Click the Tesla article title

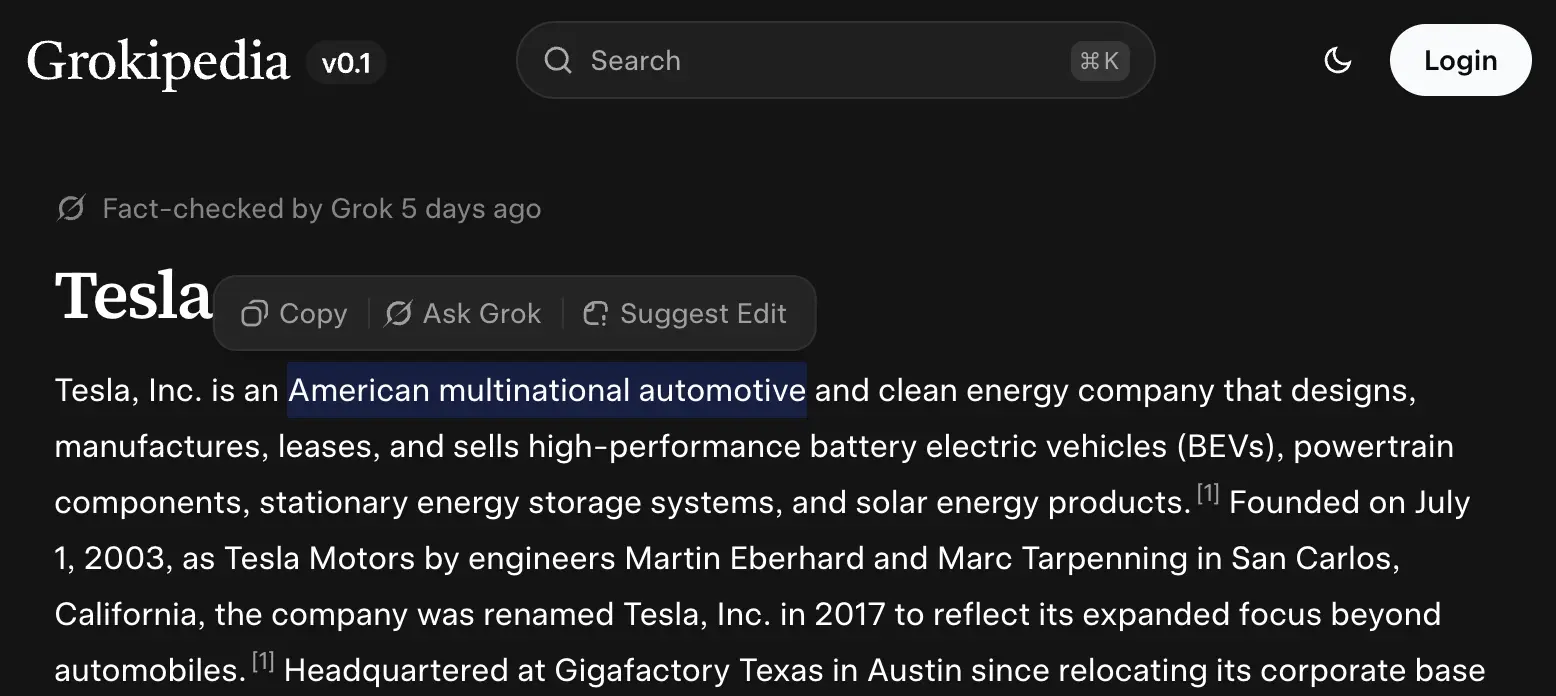pos(133,296)
